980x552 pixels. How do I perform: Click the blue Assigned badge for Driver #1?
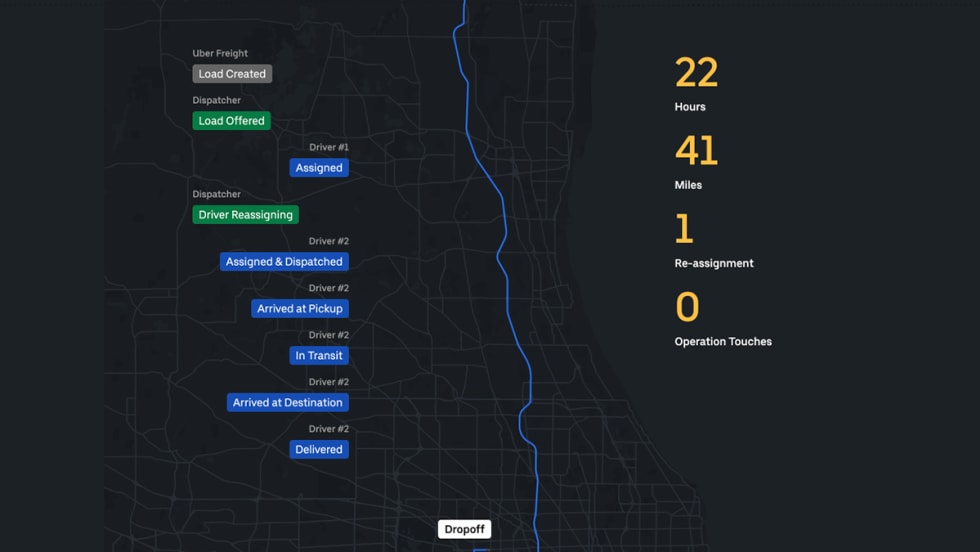[319, 168]
